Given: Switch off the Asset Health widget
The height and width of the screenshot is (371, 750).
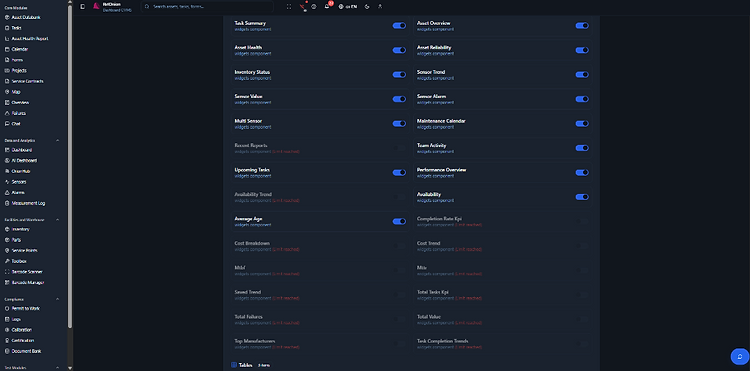Looking at the screenshot, I should 399,50.
